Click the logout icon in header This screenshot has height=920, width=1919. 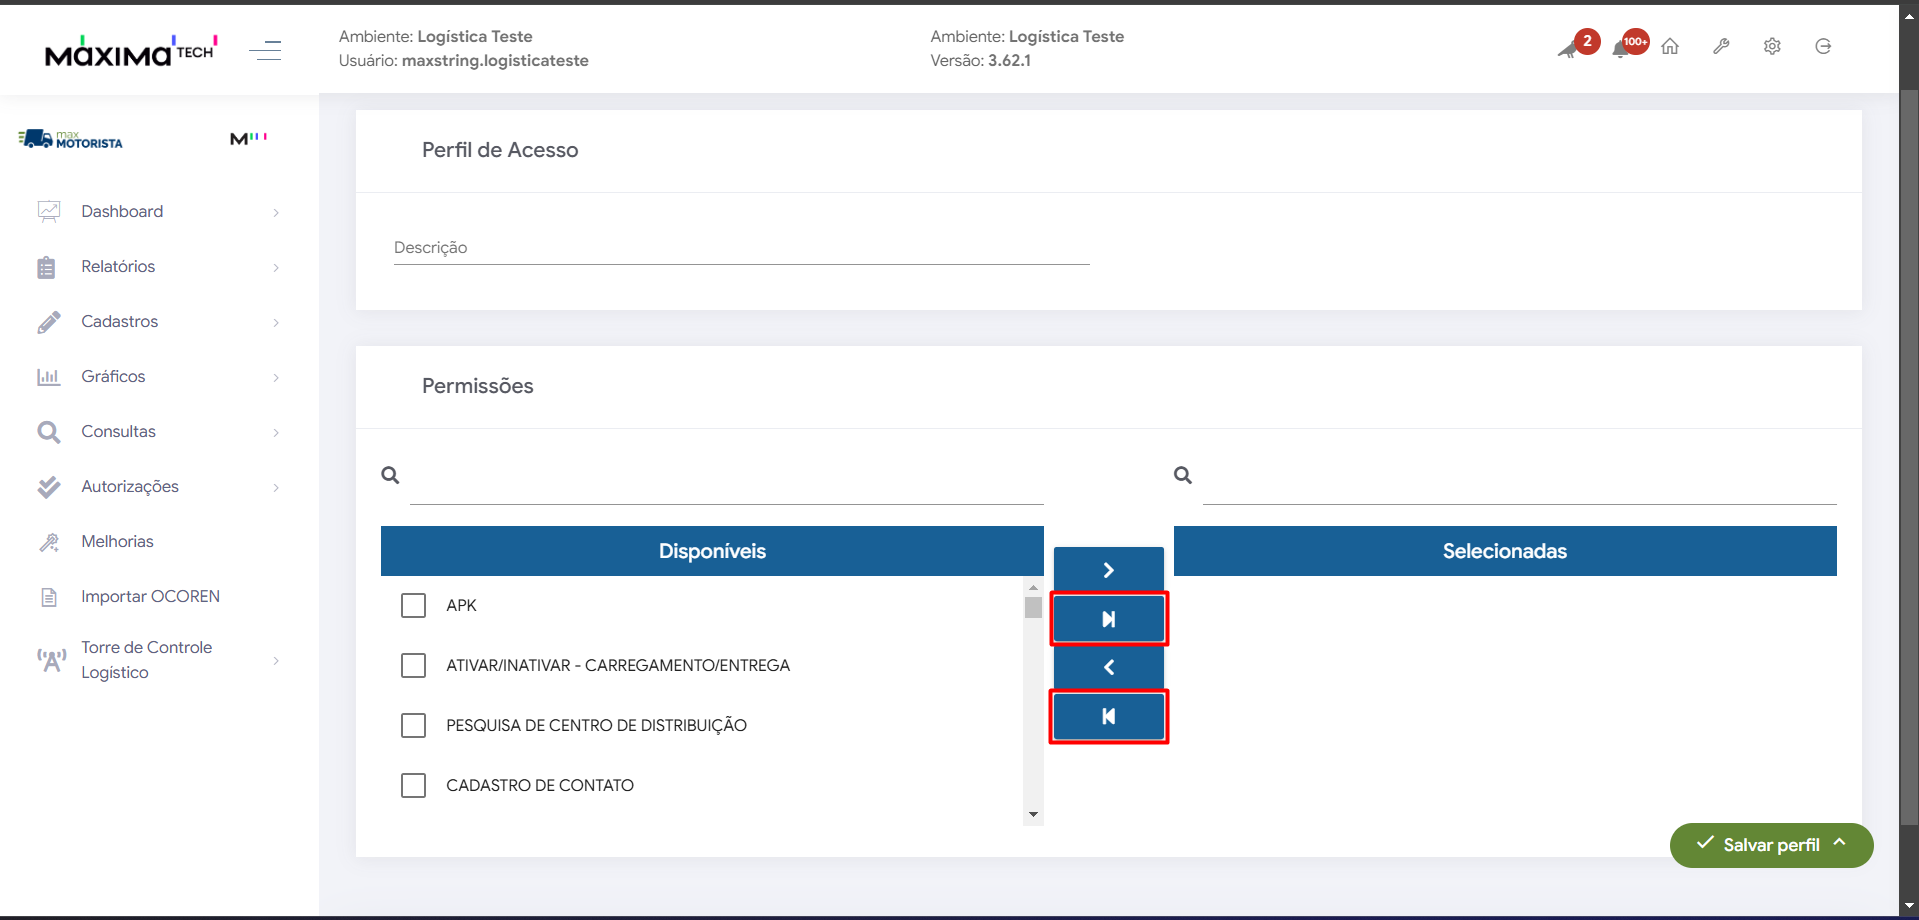[1823, 46]
